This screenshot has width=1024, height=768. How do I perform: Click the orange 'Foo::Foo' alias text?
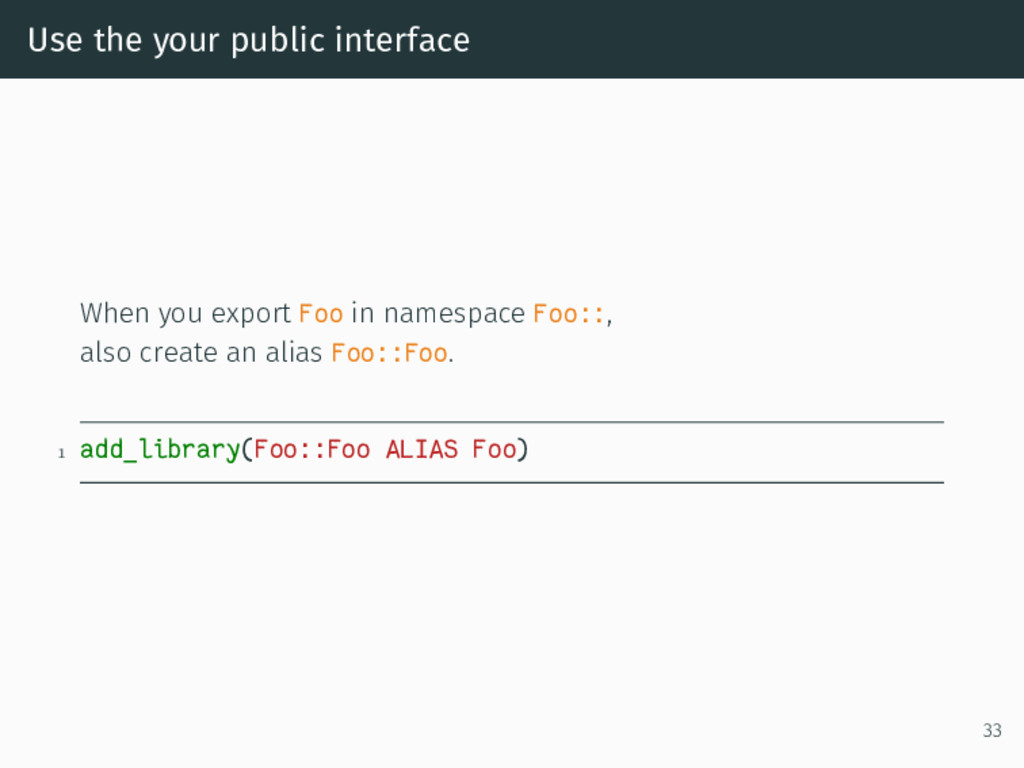tap(390, 353)
